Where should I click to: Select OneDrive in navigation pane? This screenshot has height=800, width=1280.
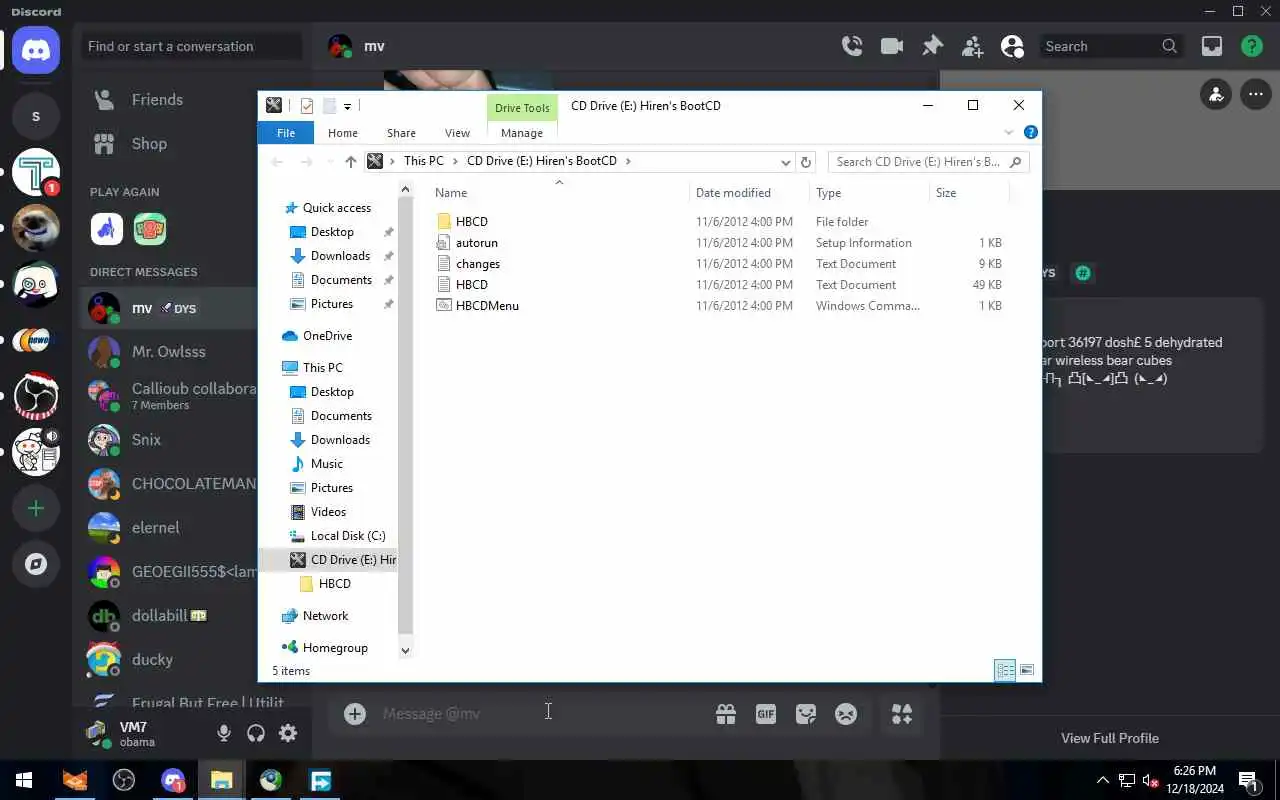tap(327, 336)
